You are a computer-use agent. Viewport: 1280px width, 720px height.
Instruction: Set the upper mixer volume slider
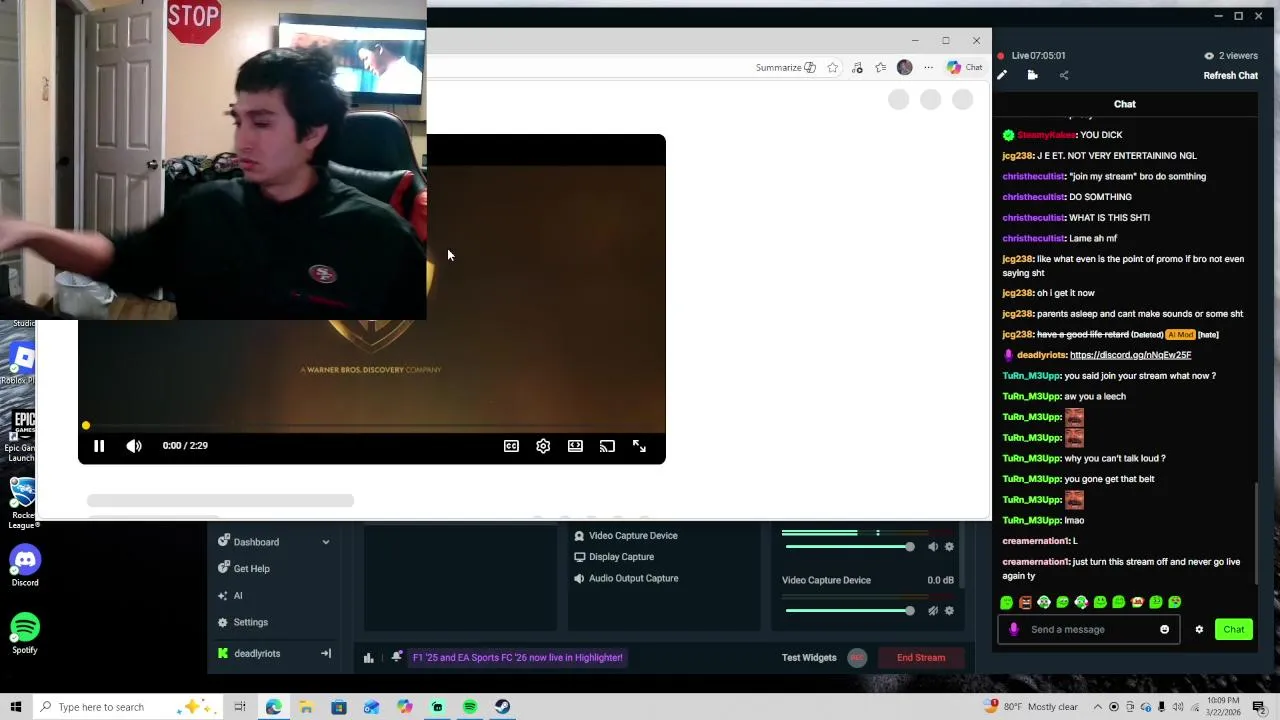coord(848,547)
